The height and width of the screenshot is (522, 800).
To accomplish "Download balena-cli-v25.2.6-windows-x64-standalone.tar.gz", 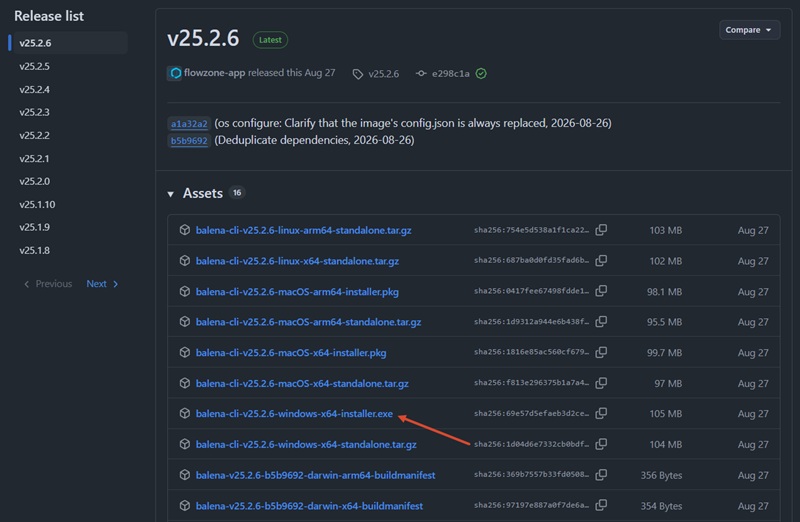I will point(306,444).
